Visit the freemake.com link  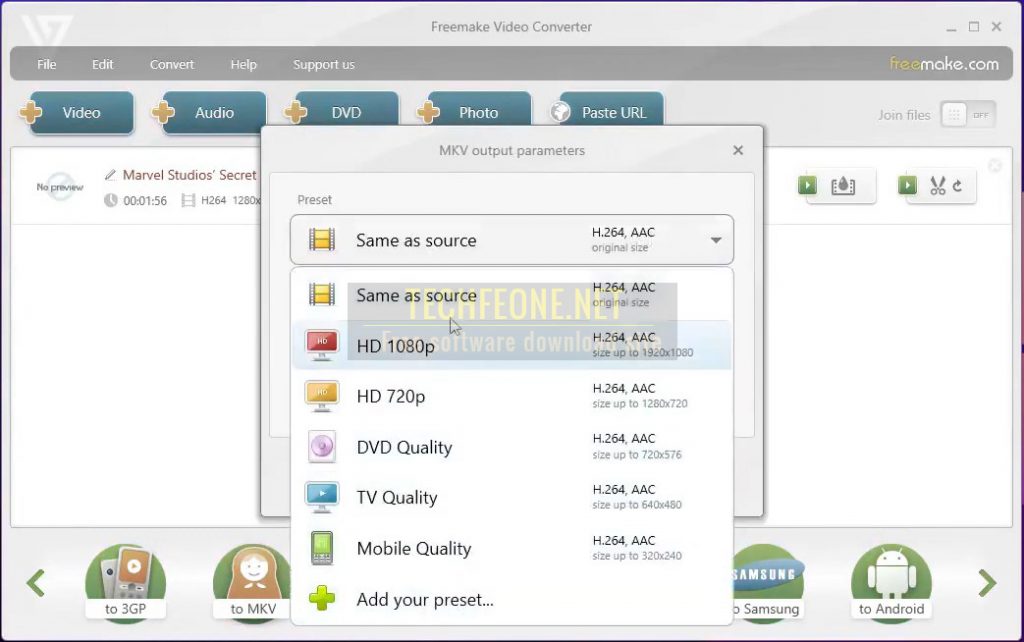click(944, 63)
